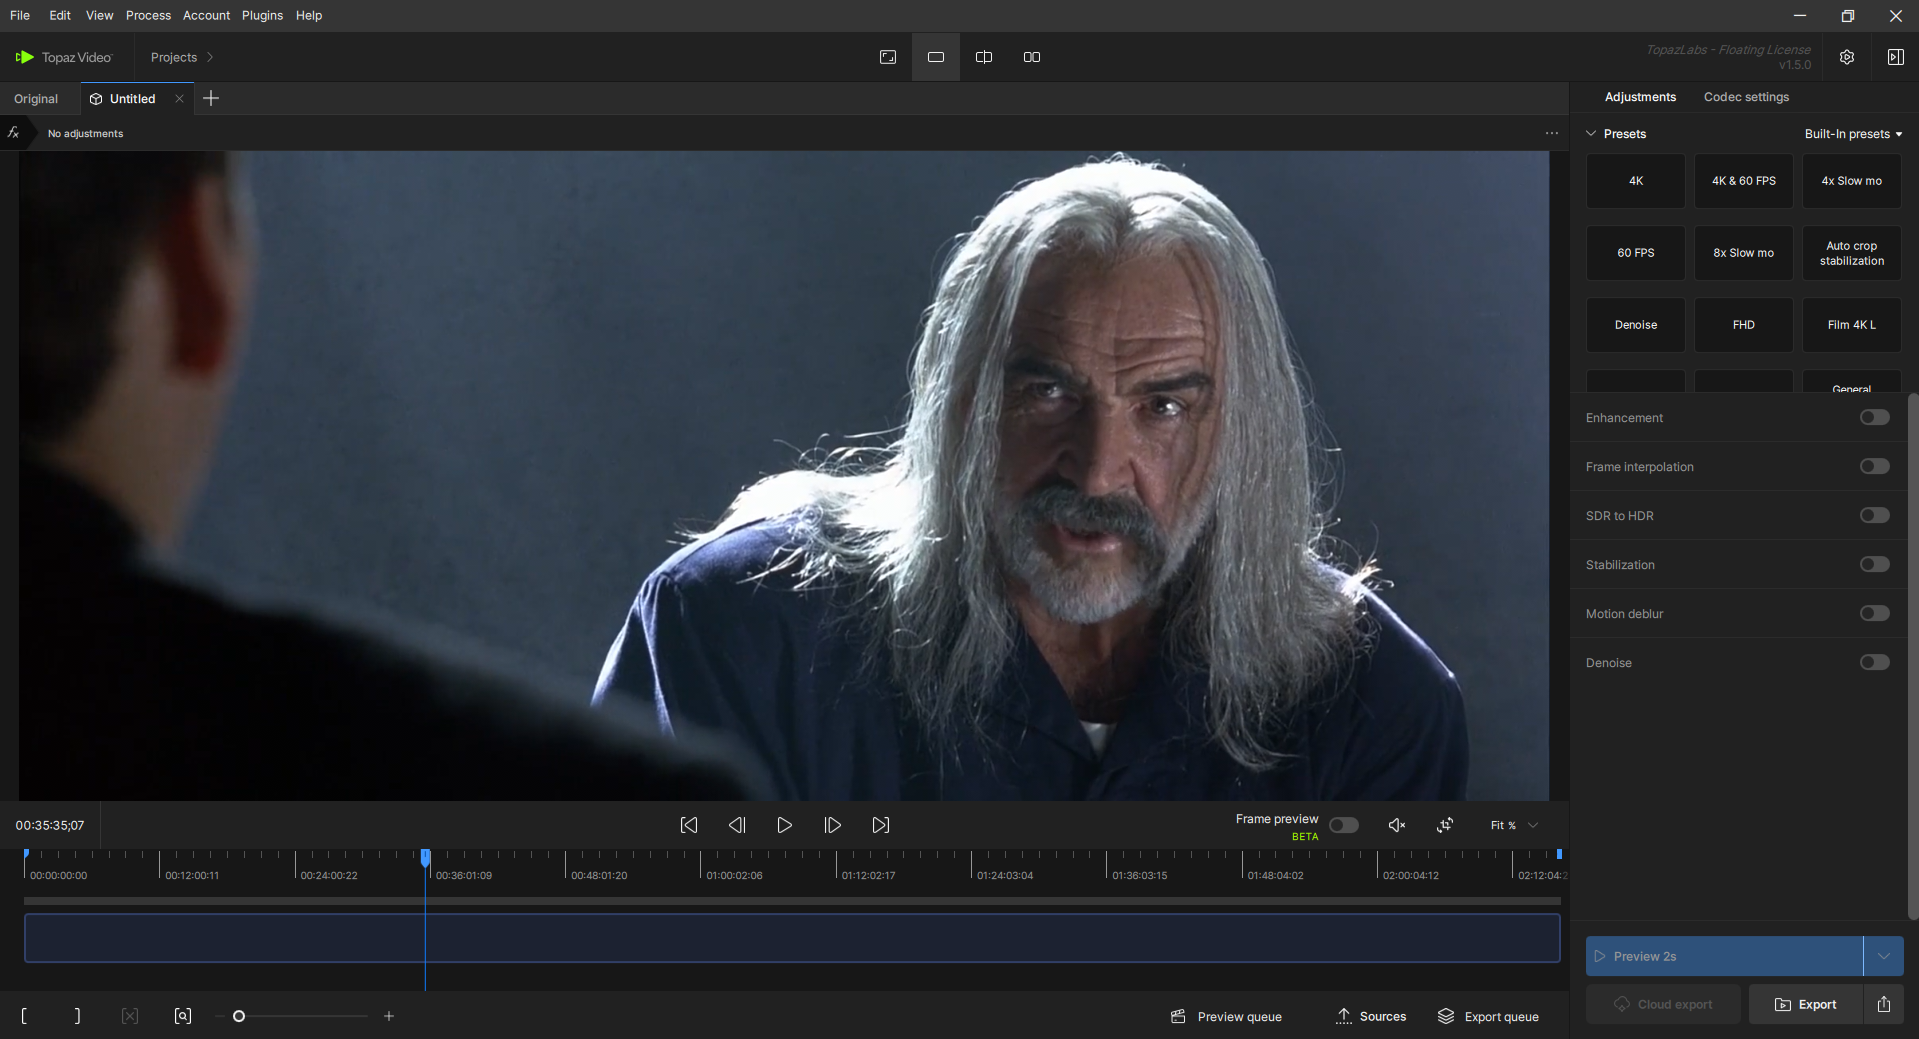The image size is (1919, 1039).
Task: Step forward one frame
Action: pos(833,825)
